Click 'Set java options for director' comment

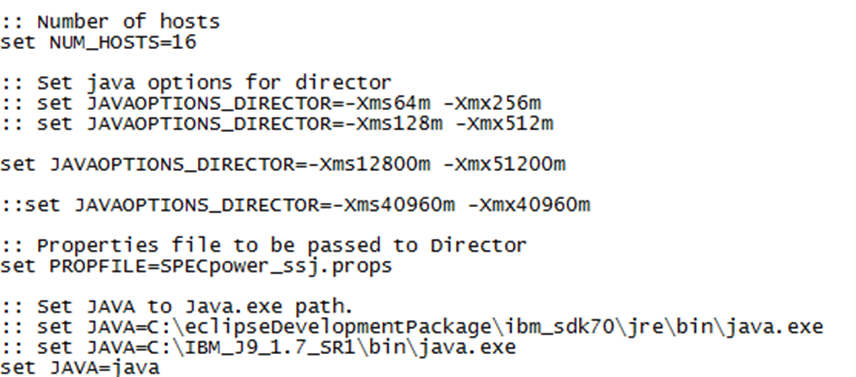point(195,83)
